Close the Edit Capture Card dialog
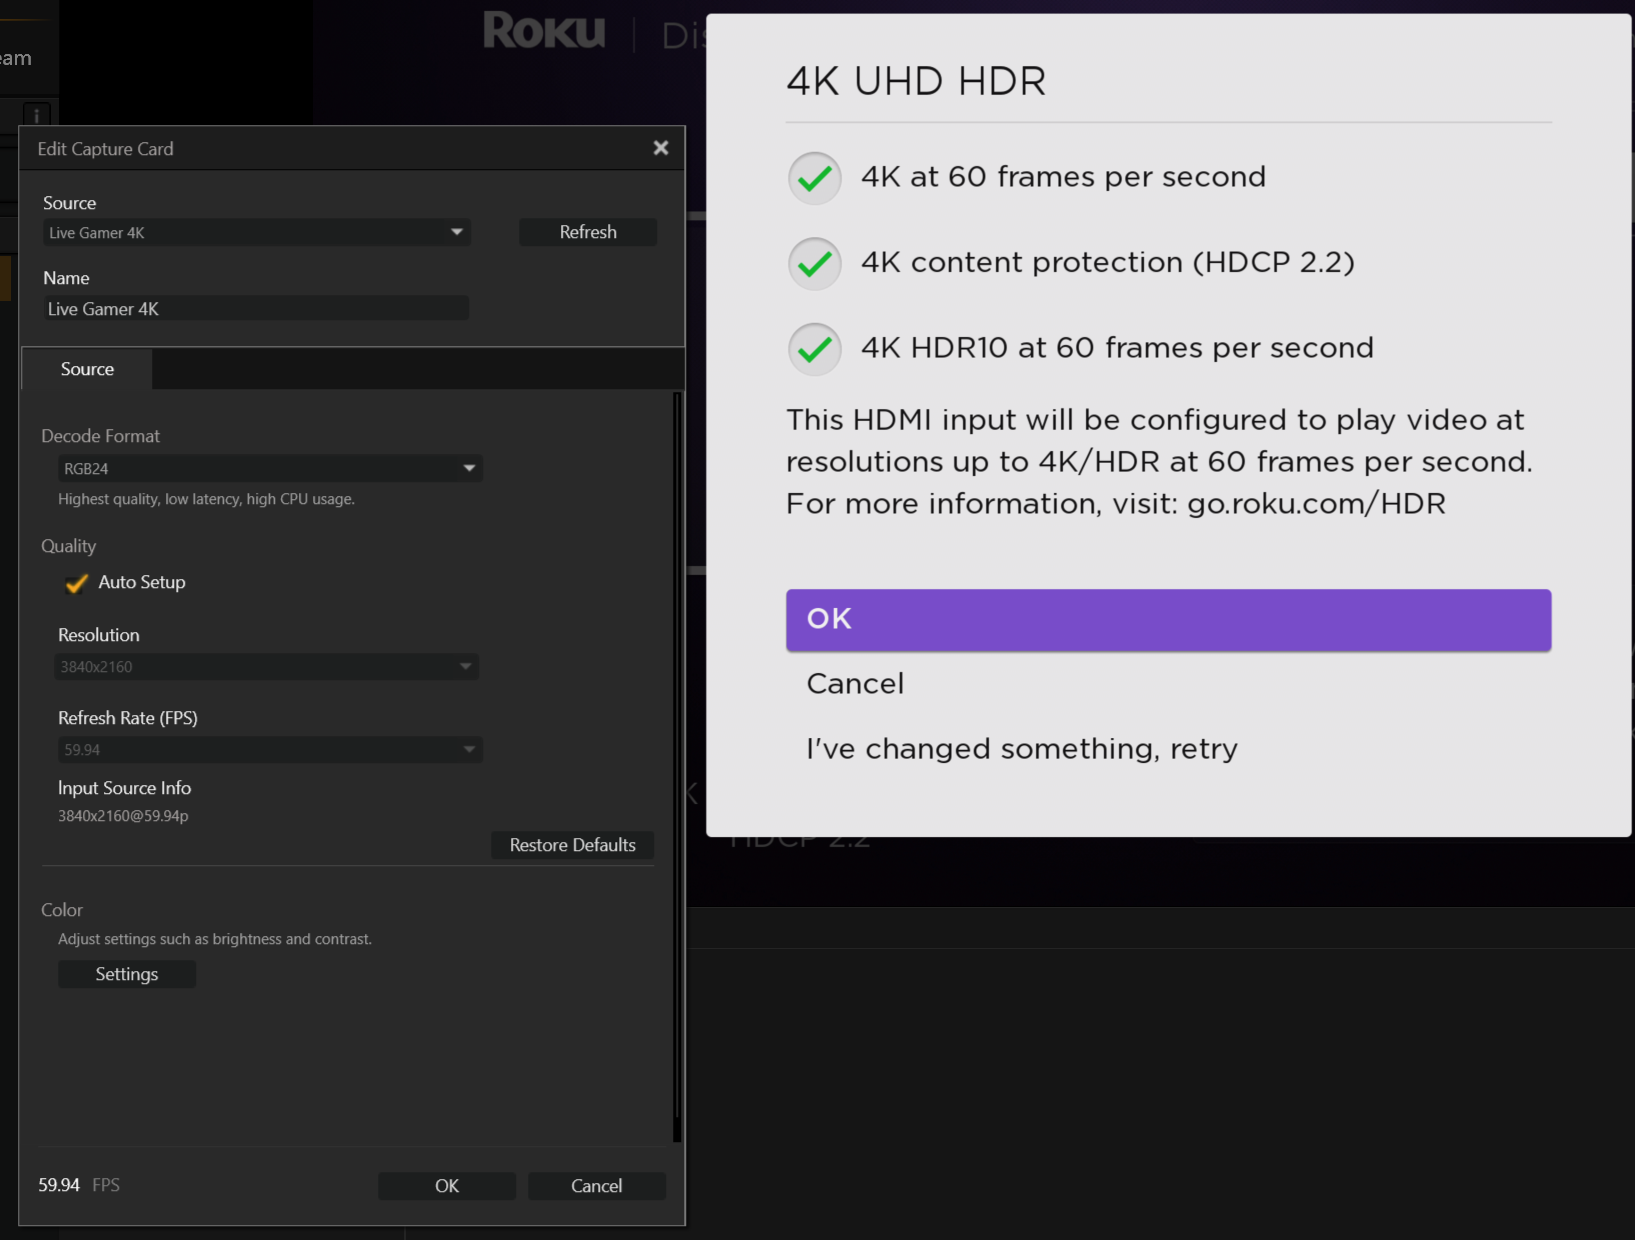This screenshot has height=1240, width=1635. 660,148
